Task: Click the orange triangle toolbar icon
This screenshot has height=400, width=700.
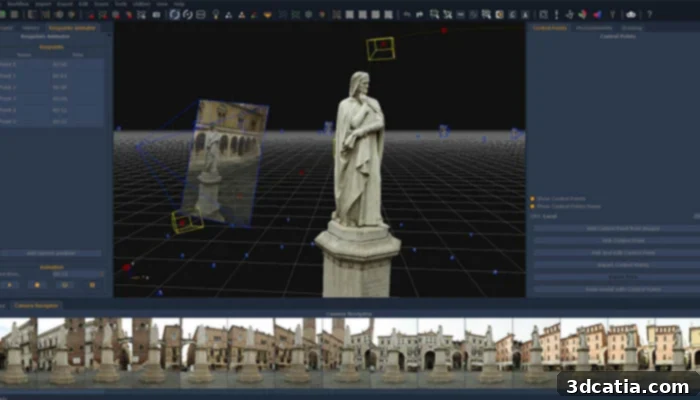Action: (242, 15)
